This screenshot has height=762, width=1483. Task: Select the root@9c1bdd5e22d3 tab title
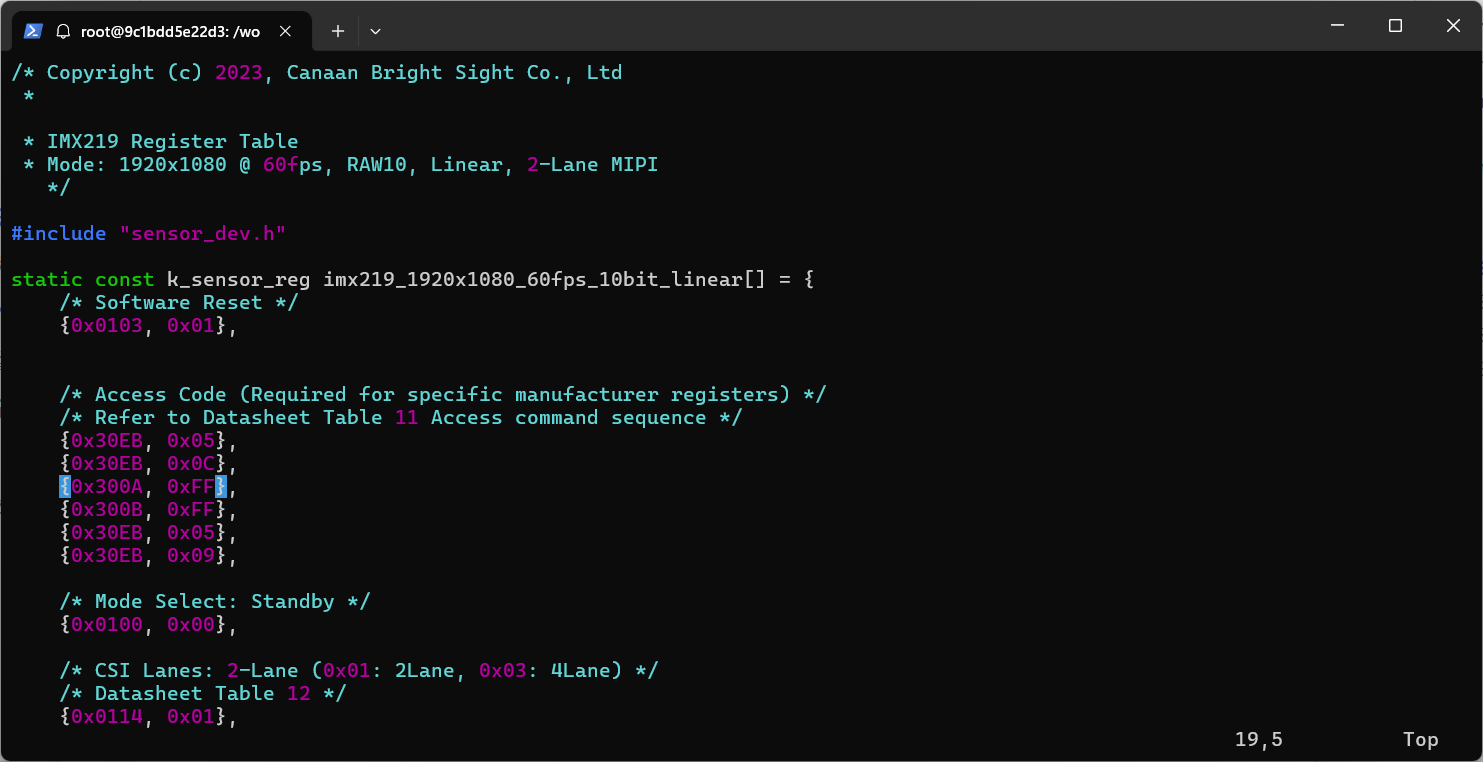point(170,31)
